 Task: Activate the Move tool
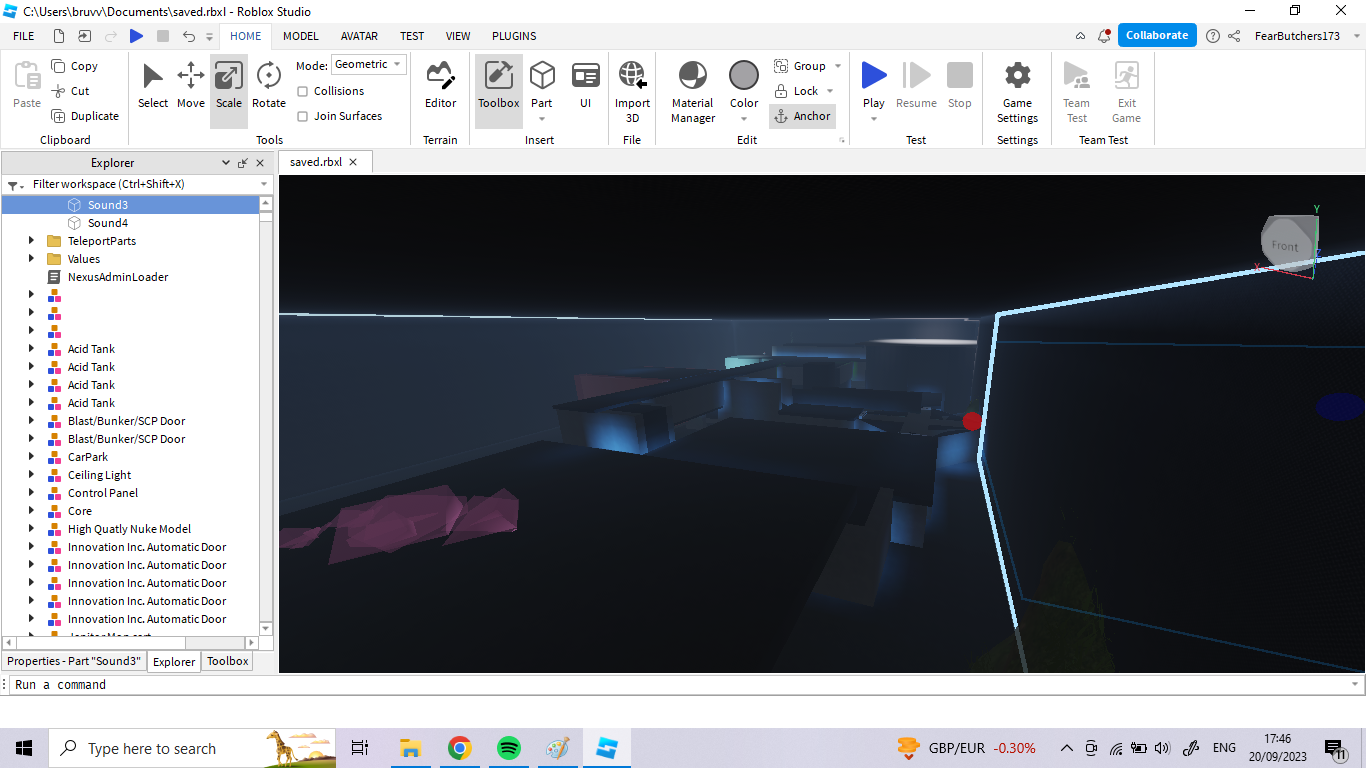[x=191, y=85]
